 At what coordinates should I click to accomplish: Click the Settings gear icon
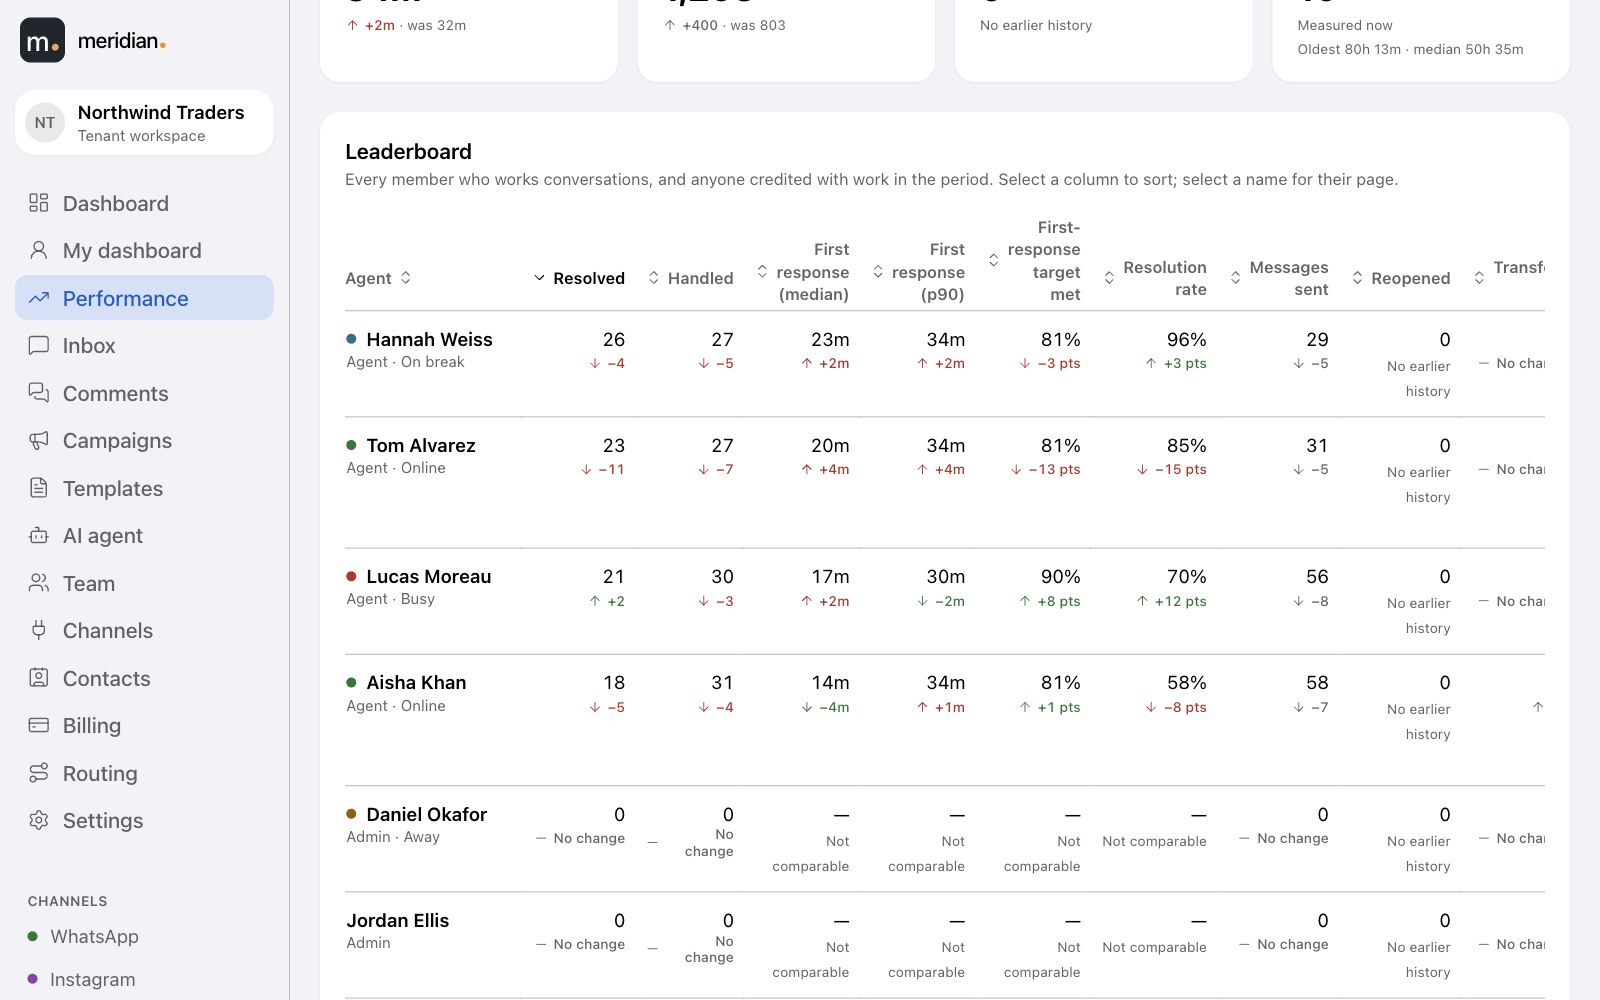pos(39,820)
